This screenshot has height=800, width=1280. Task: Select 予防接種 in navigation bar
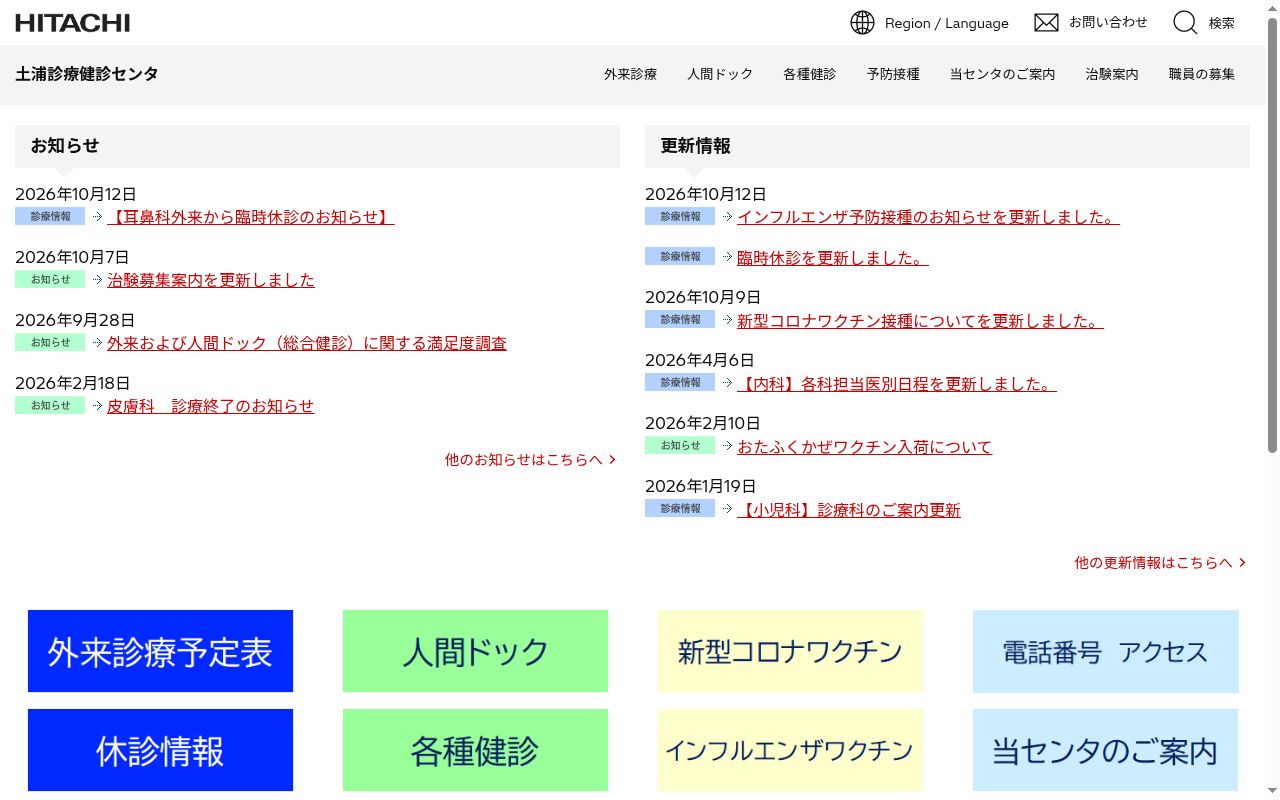pos(893,74)
